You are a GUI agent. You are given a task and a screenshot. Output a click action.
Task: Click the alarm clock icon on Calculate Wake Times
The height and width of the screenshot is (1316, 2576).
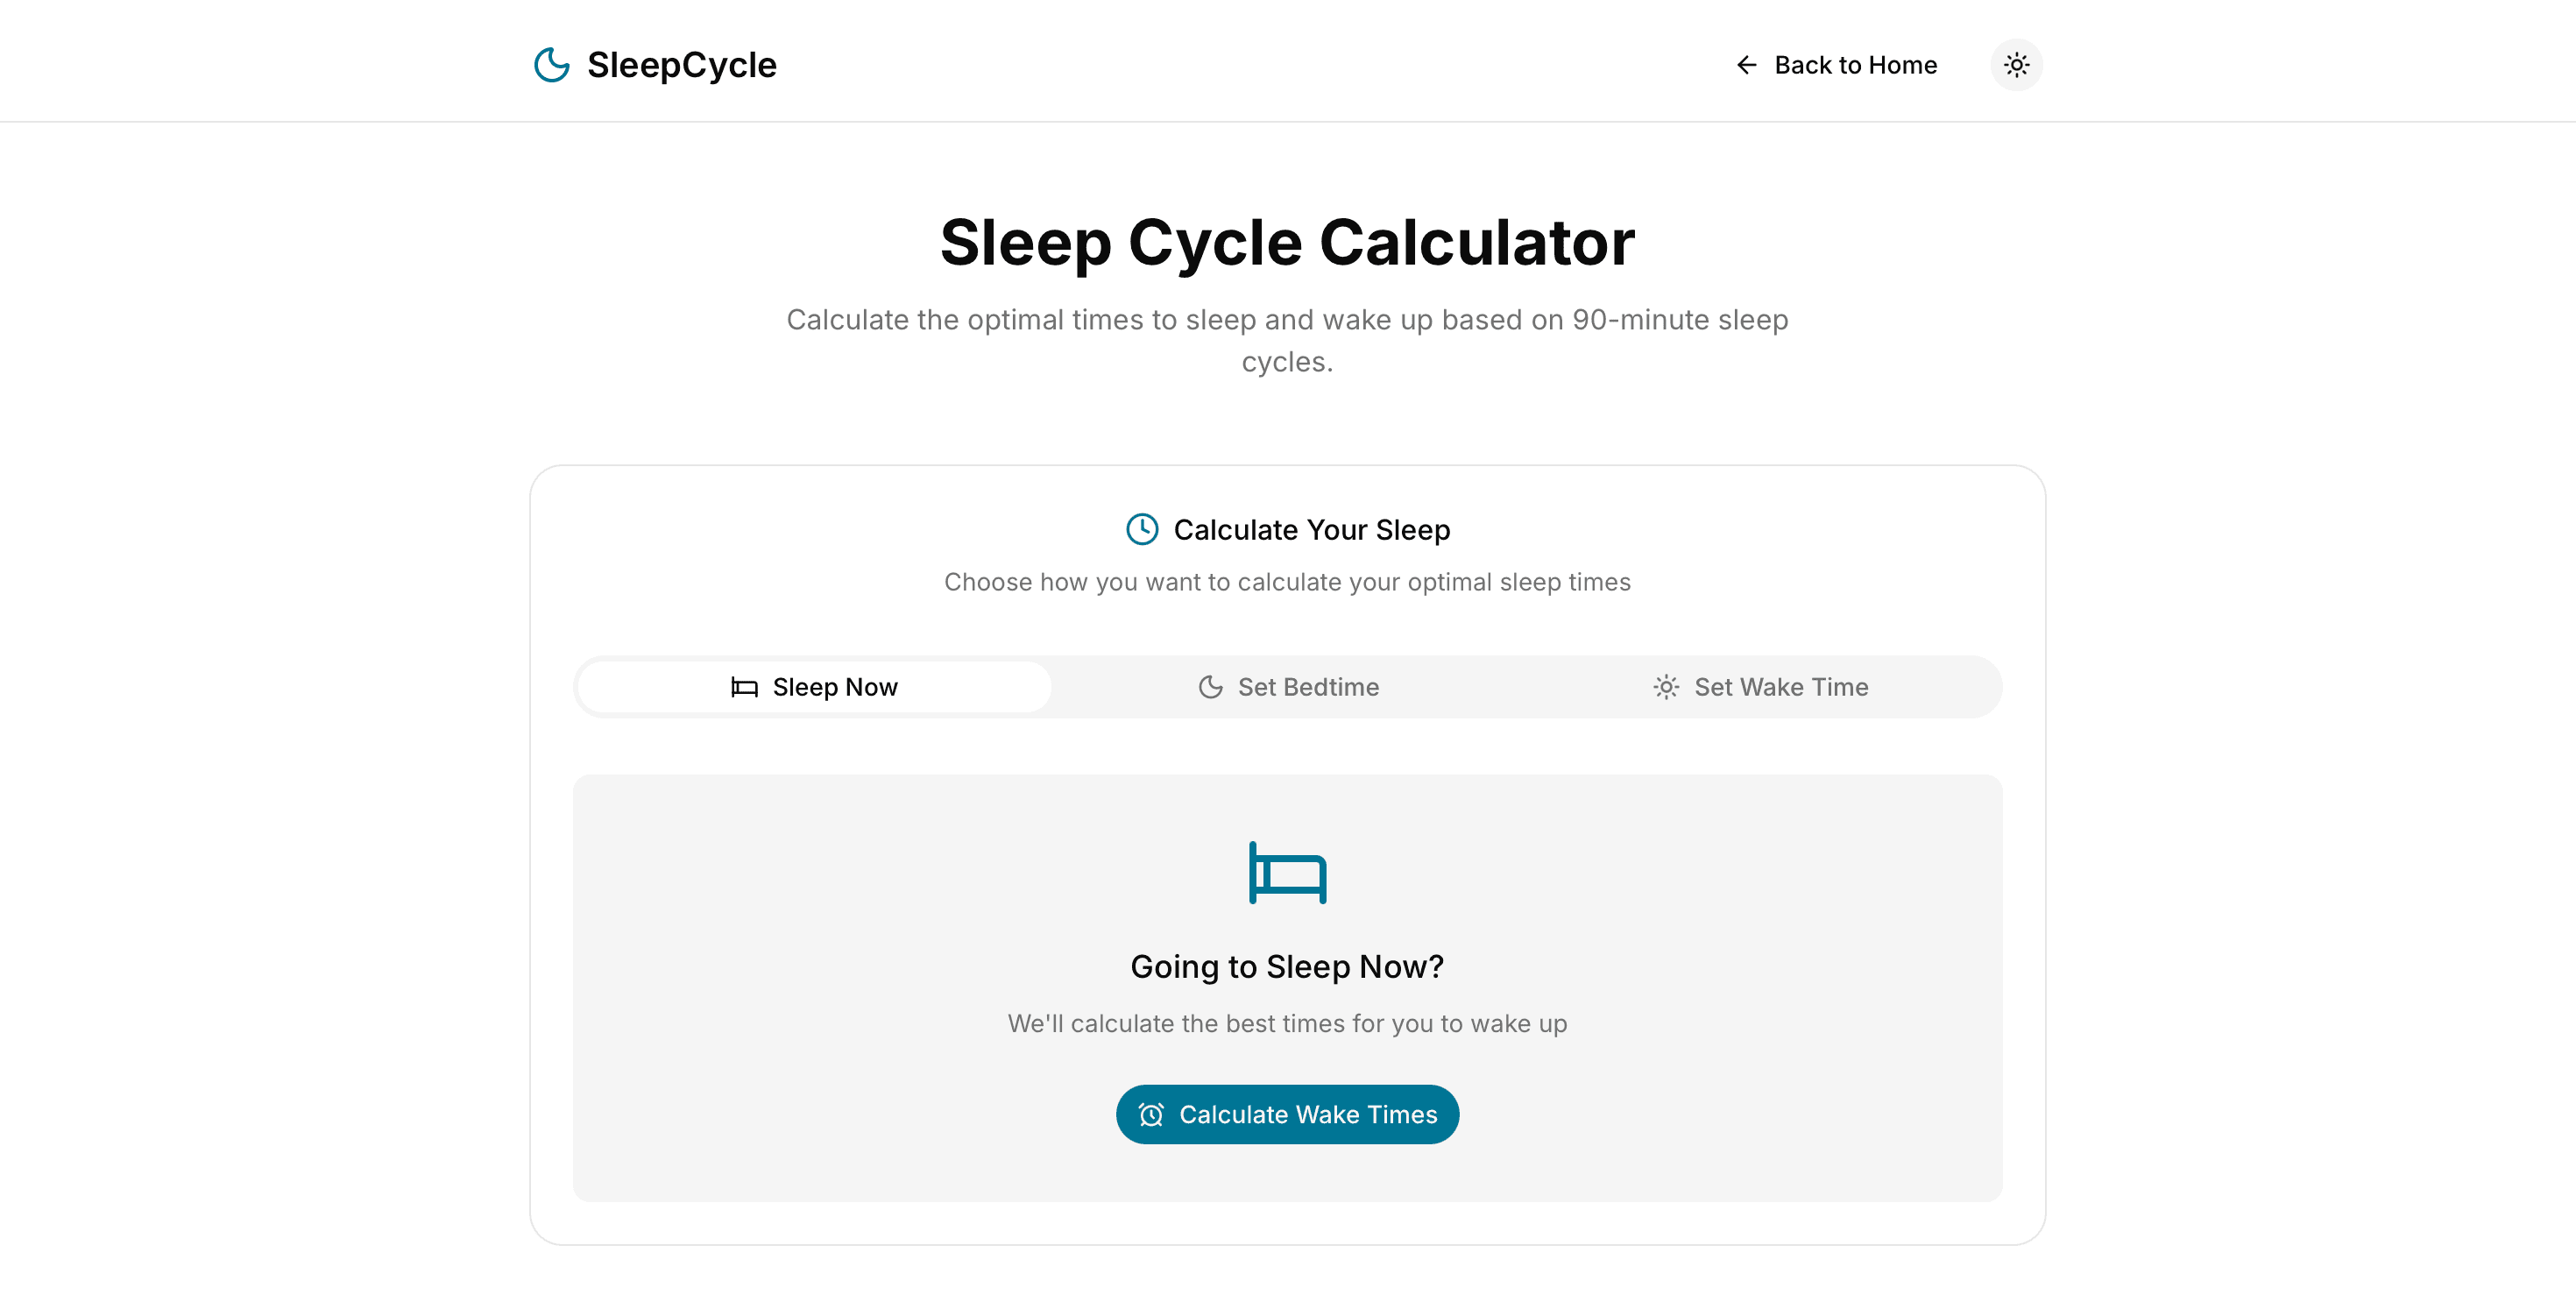point(1152,1114)
